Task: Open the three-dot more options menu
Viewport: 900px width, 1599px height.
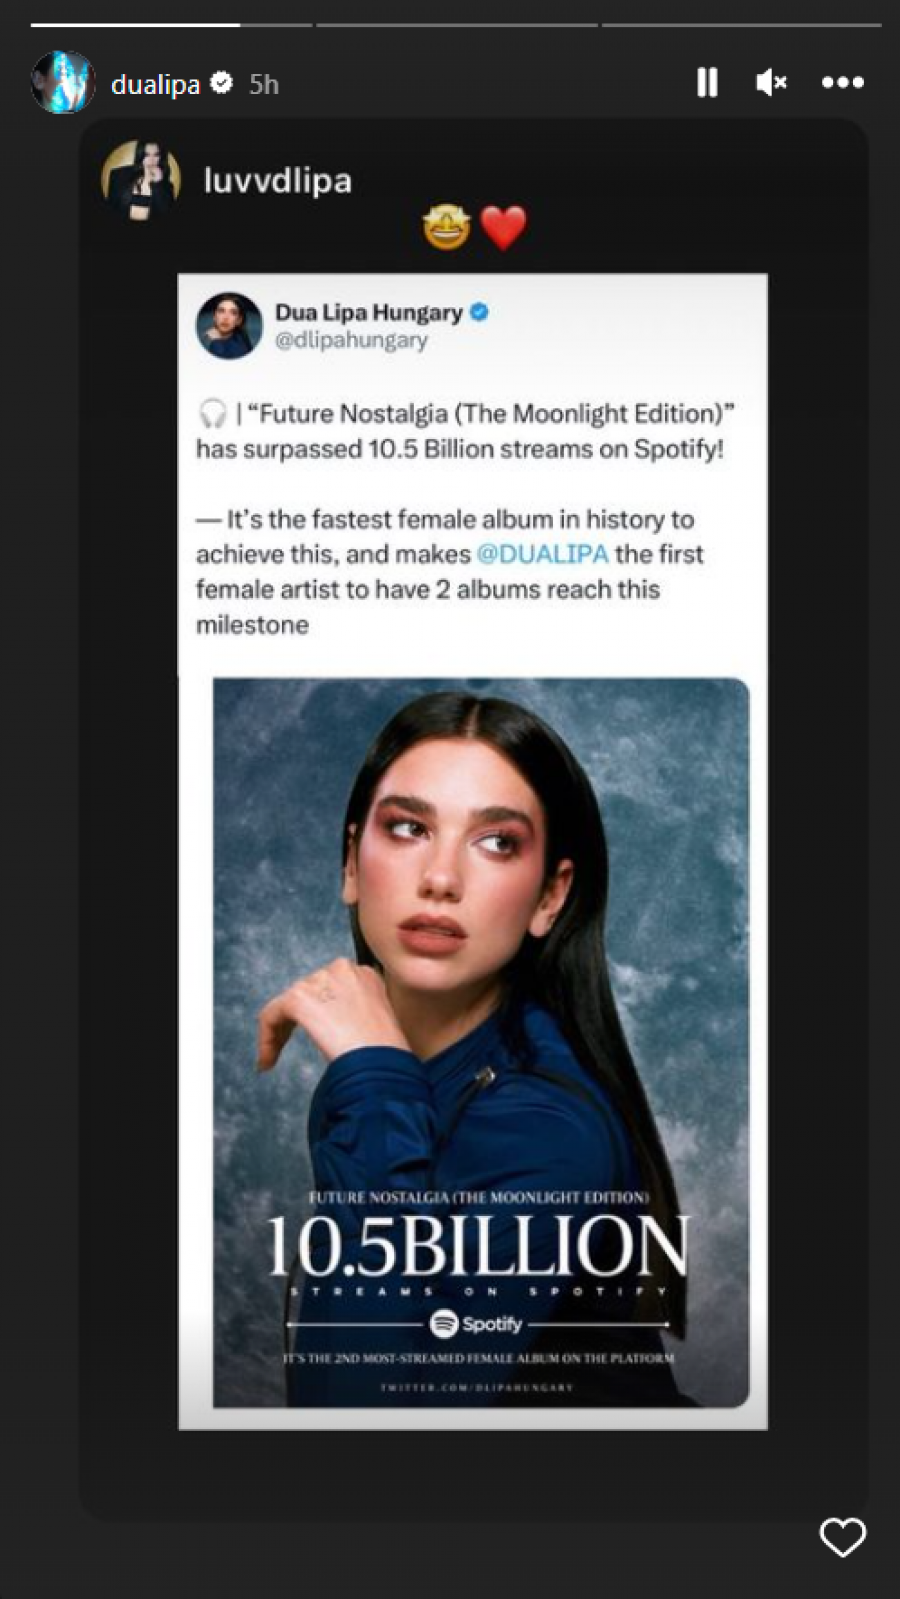Action: click(x=842, y=82)
